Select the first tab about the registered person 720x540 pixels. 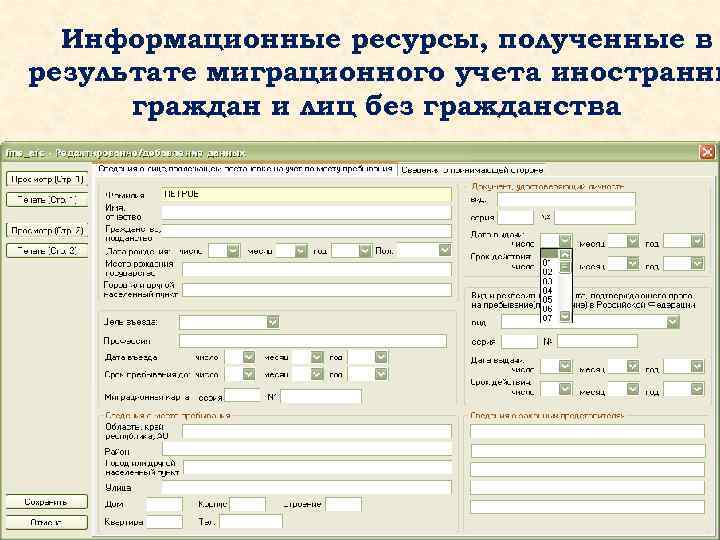(245, 169)
